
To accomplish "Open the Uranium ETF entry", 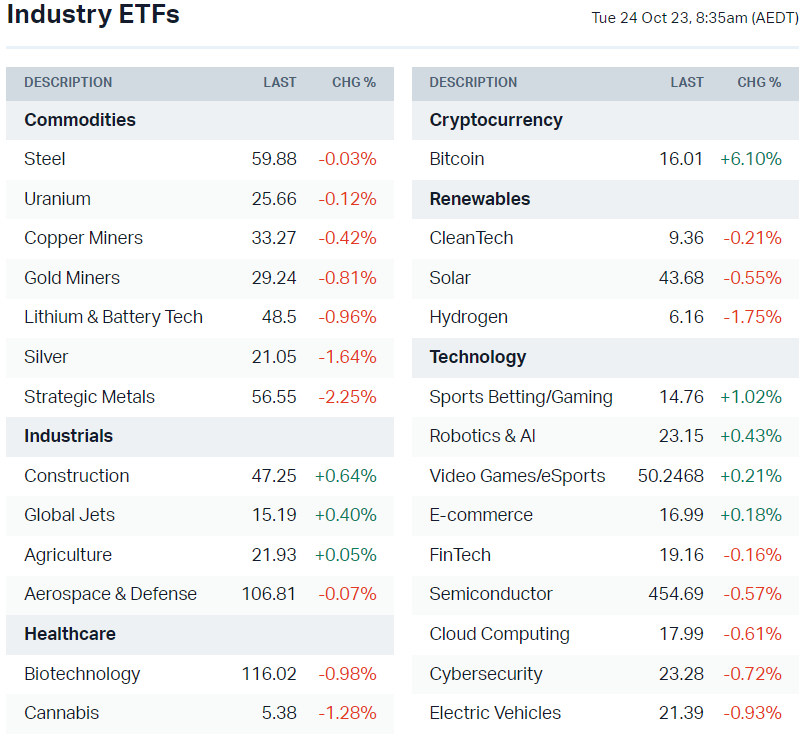I will [x=57, y=199].
